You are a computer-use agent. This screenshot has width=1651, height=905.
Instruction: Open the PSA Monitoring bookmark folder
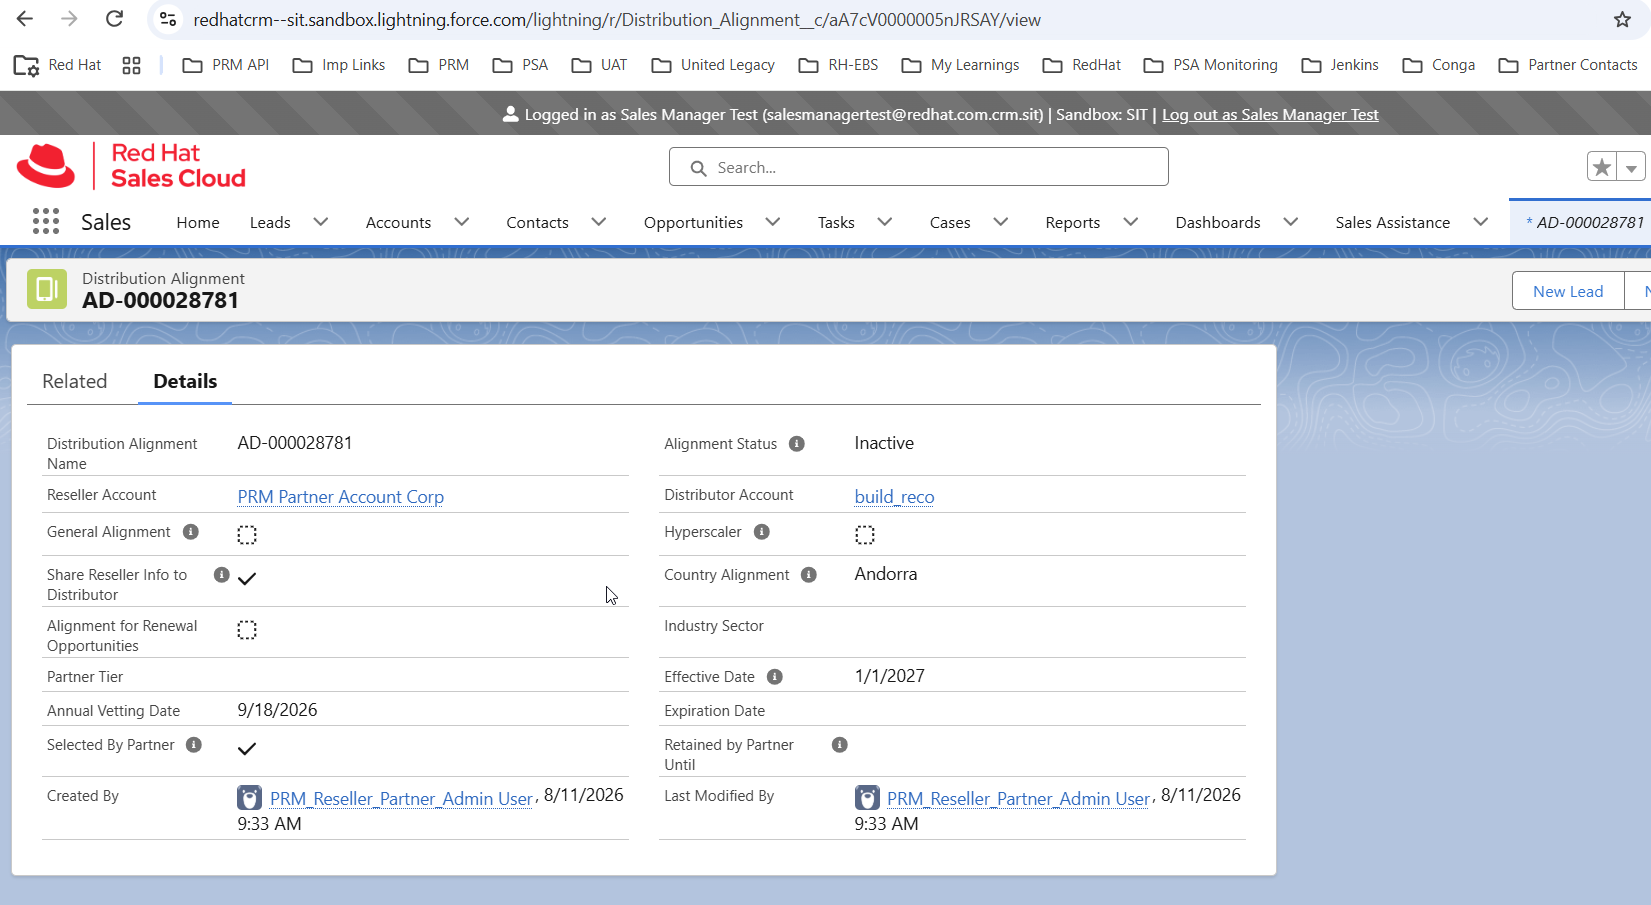point(1211,65)
